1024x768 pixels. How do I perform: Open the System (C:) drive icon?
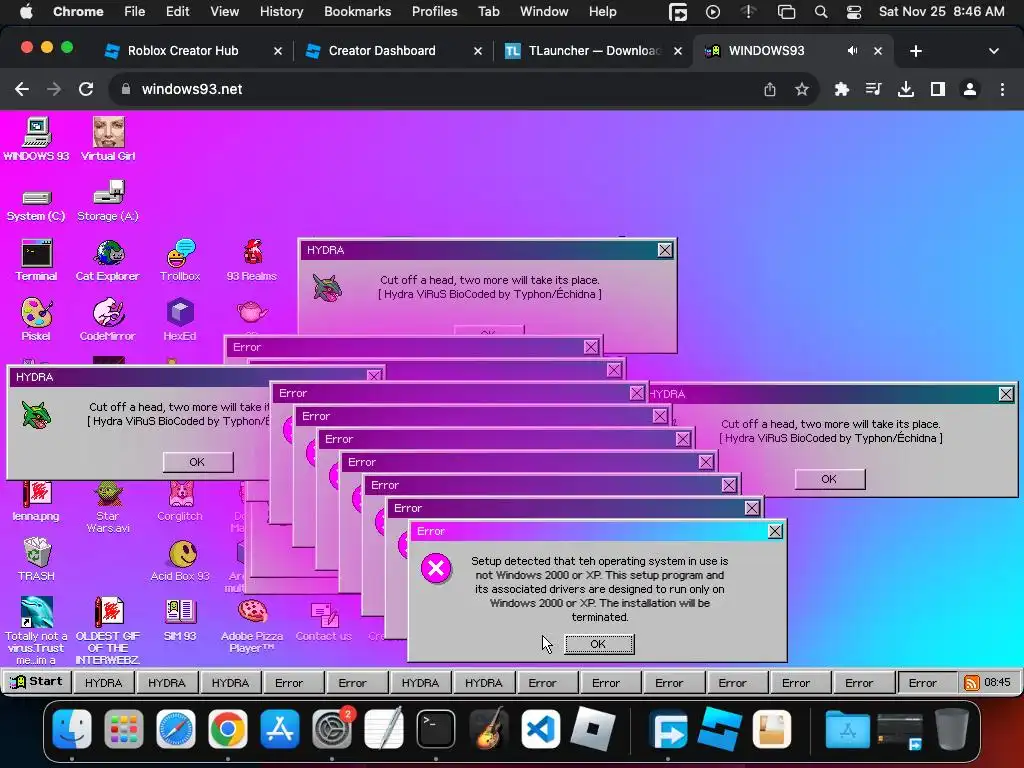pyautogui.click(x=36, y=205)
